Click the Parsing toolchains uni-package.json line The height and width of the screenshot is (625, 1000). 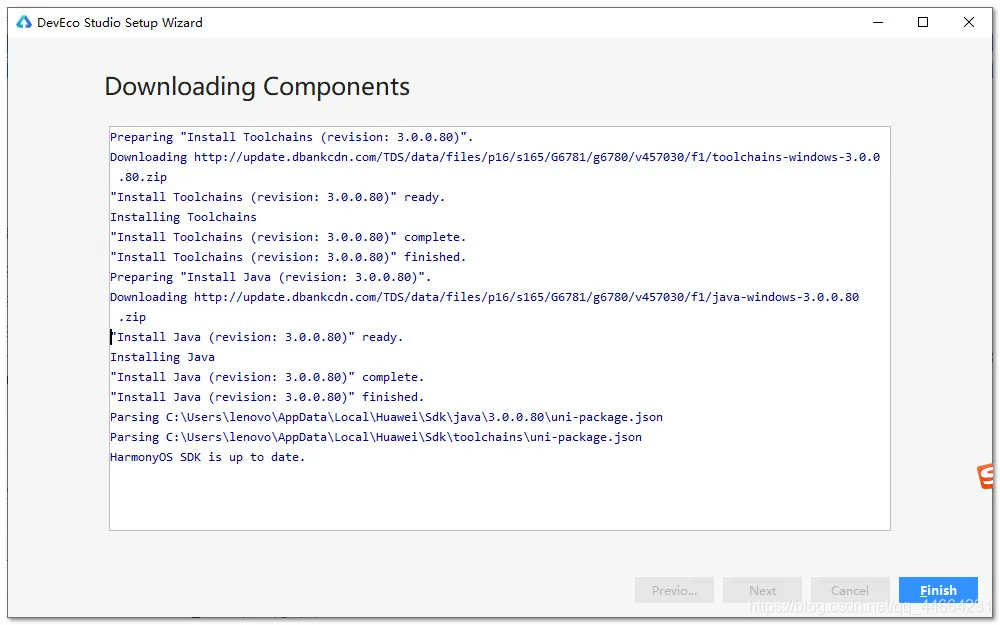point(376,437)
